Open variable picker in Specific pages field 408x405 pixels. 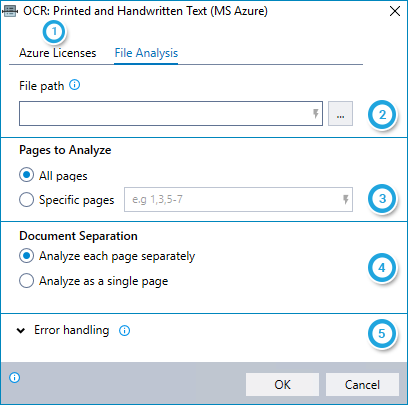point(346,199)
